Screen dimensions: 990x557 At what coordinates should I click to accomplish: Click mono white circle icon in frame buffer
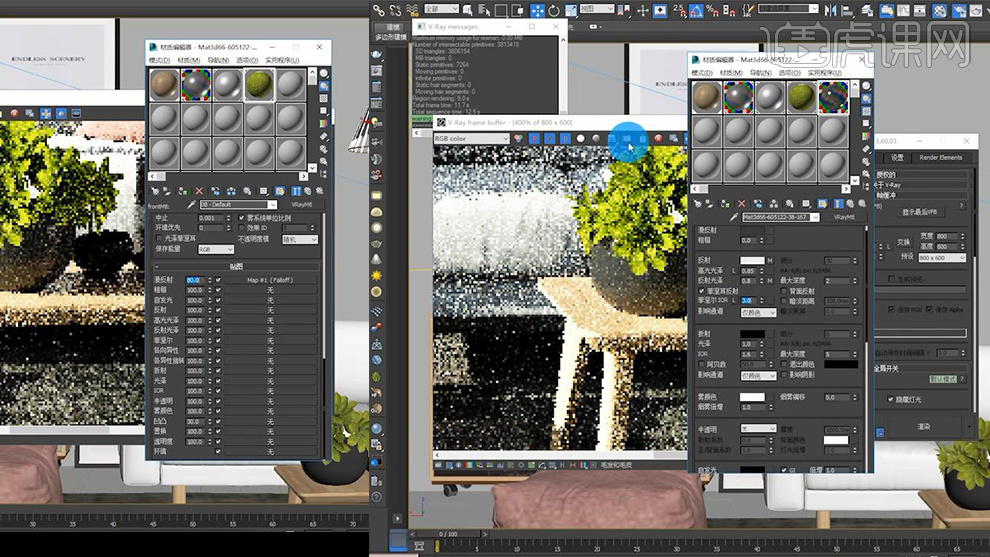pos(580,138)
